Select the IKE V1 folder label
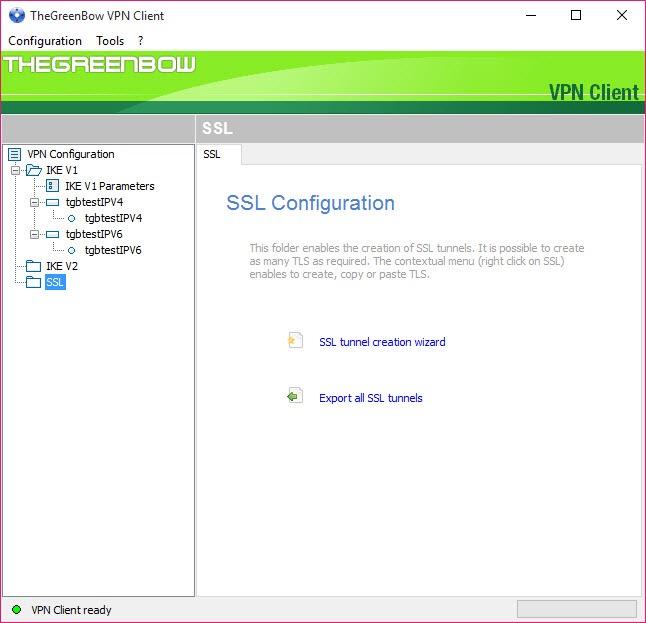The width and height of the screenshot is (646, 623). coord(62,170)
